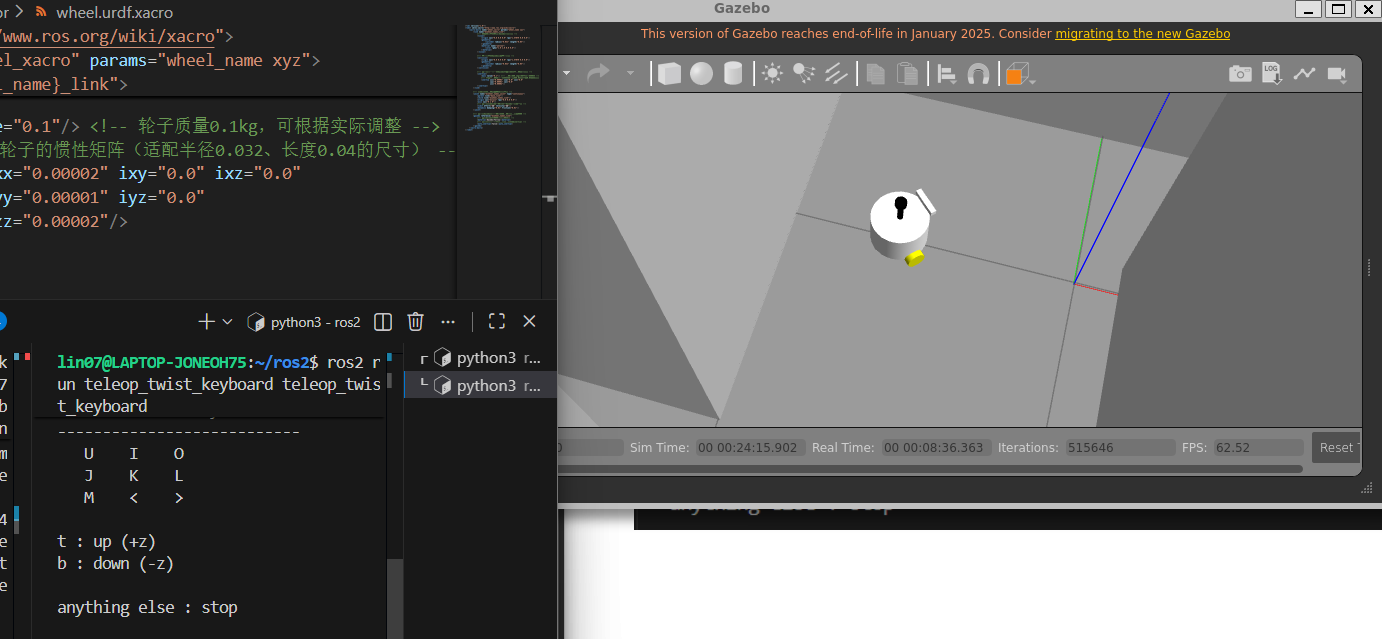Click the 'J K L' key row text
The image size is (1382, 639).
pos(134,475)
